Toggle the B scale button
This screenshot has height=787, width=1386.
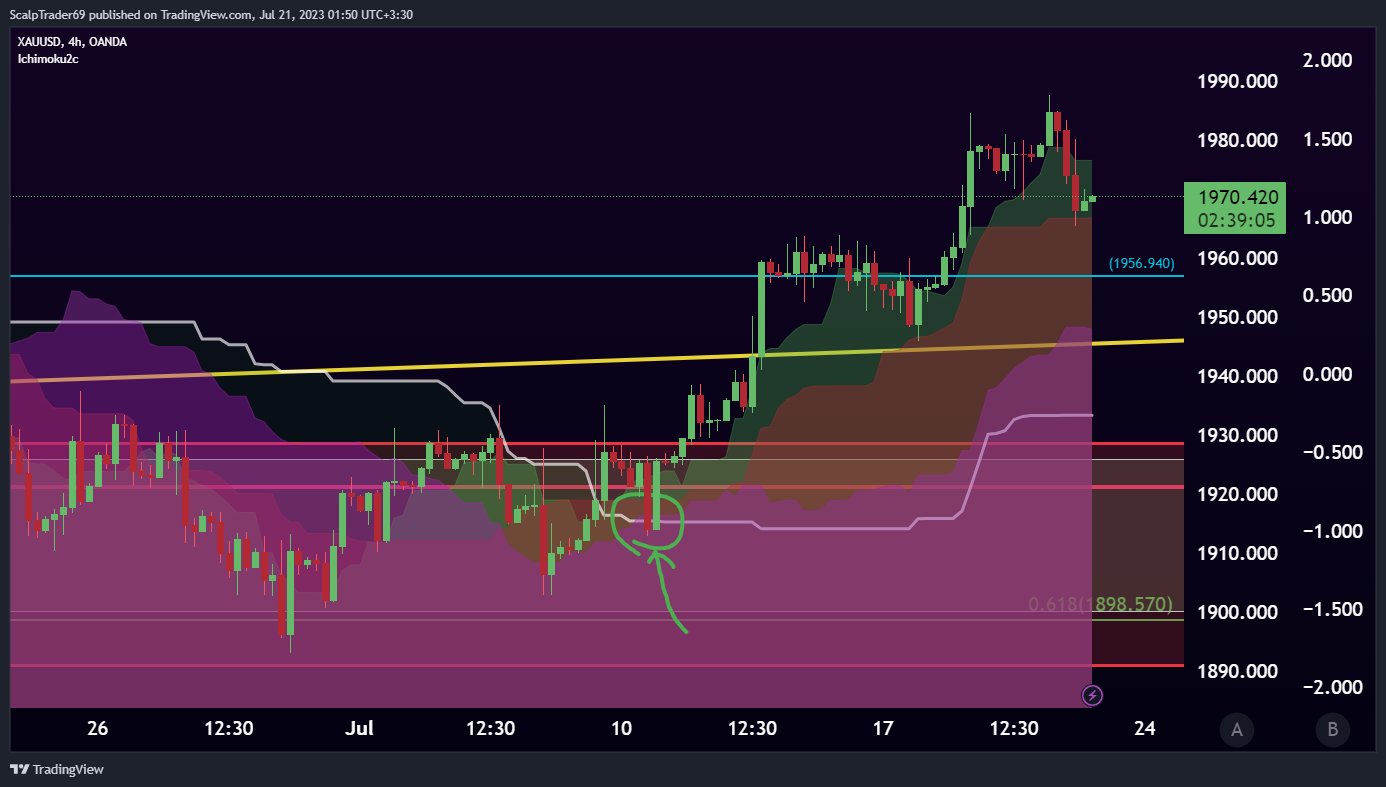[1332, 729]
